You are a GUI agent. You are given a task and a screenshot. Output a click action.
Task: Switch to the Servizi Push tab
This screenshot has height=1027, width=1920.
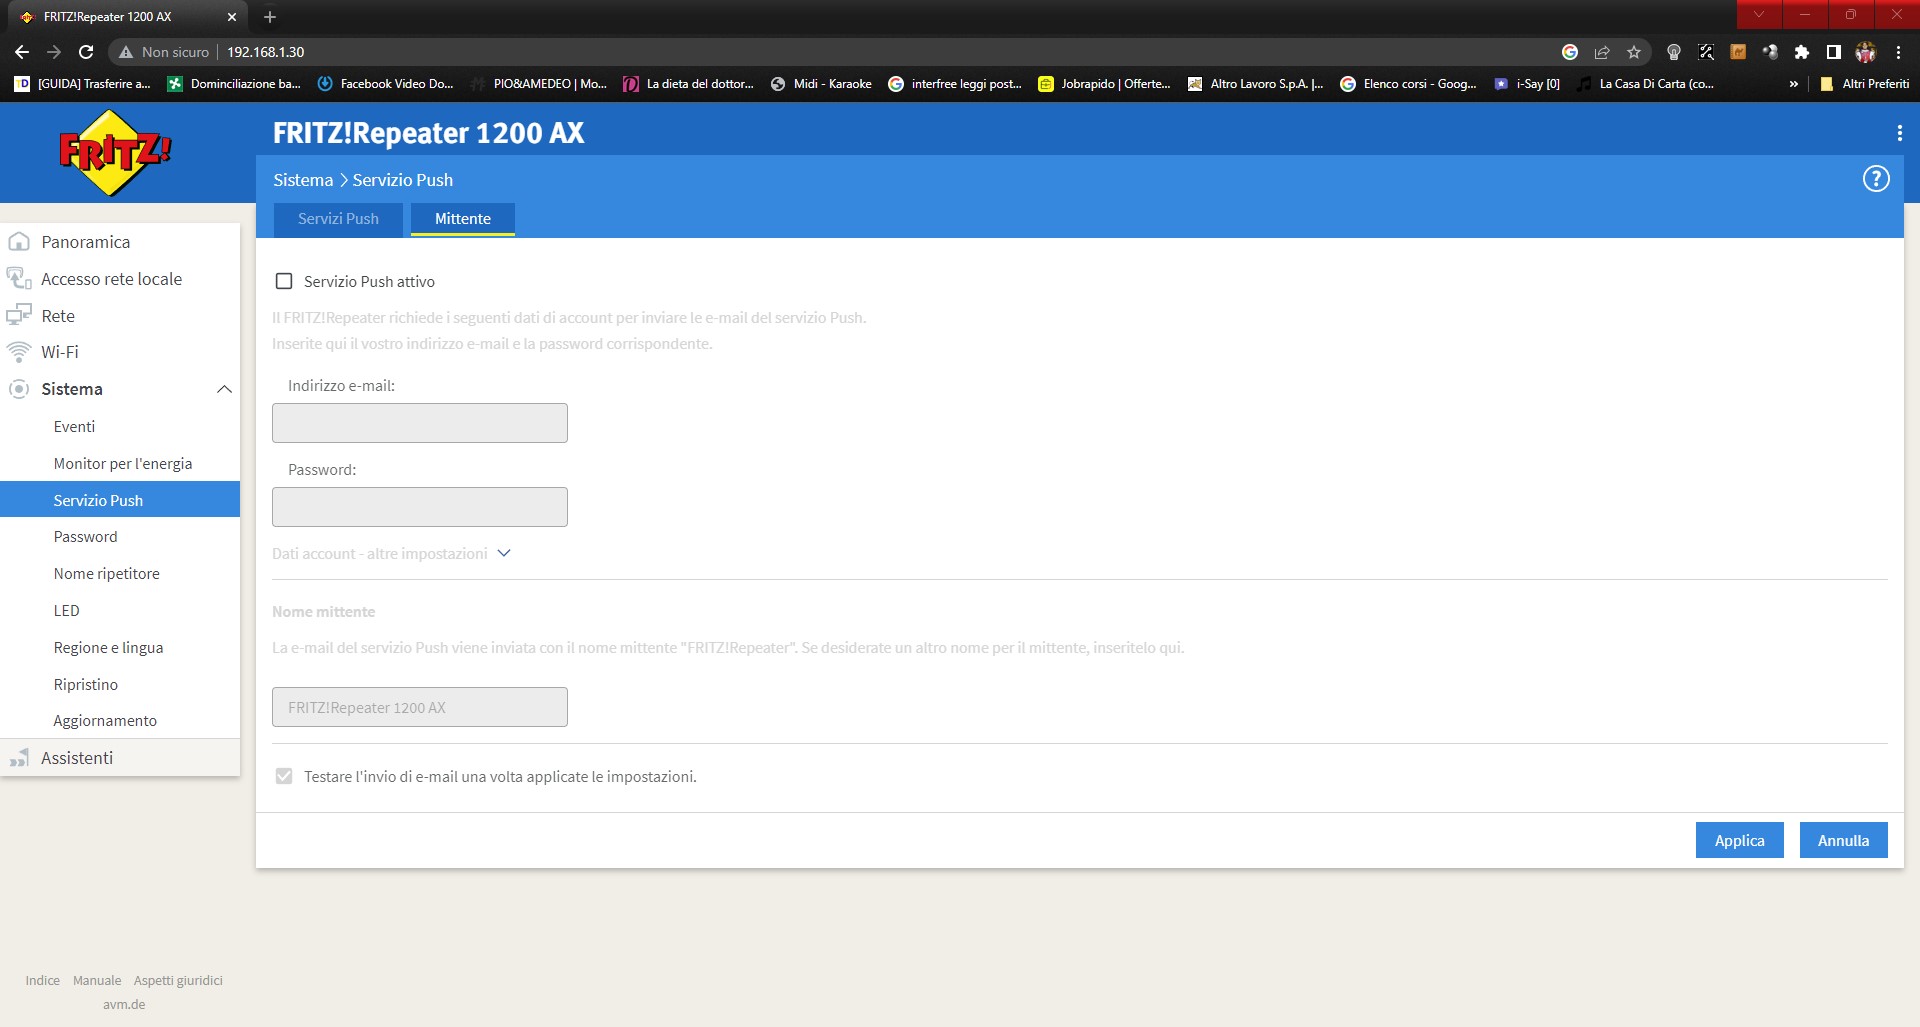[x=338, y=219]
